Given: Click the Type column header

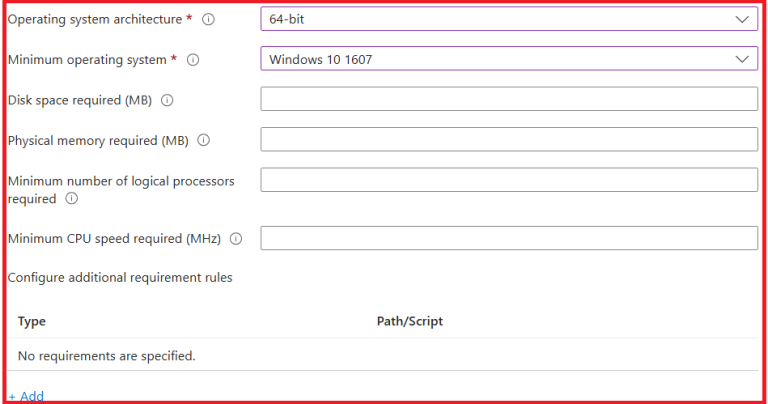Looking at the screenshot, I should 32,321.
